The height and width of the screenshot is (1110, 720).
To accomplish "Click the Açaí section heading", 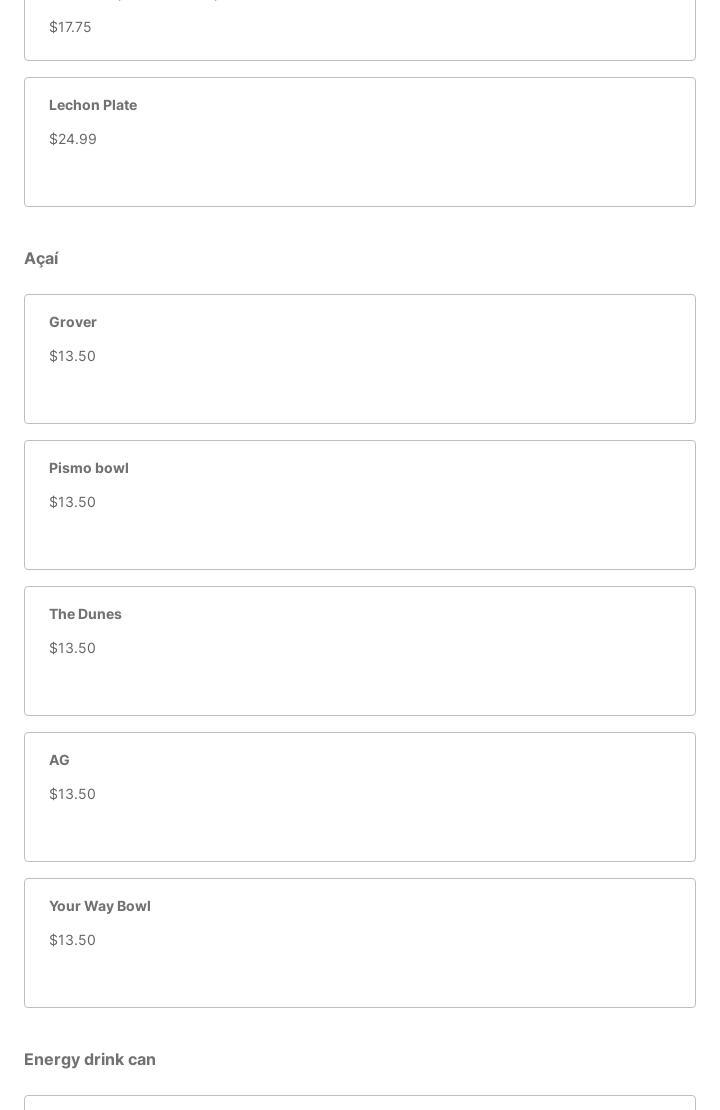I will (x=41, y=259).
